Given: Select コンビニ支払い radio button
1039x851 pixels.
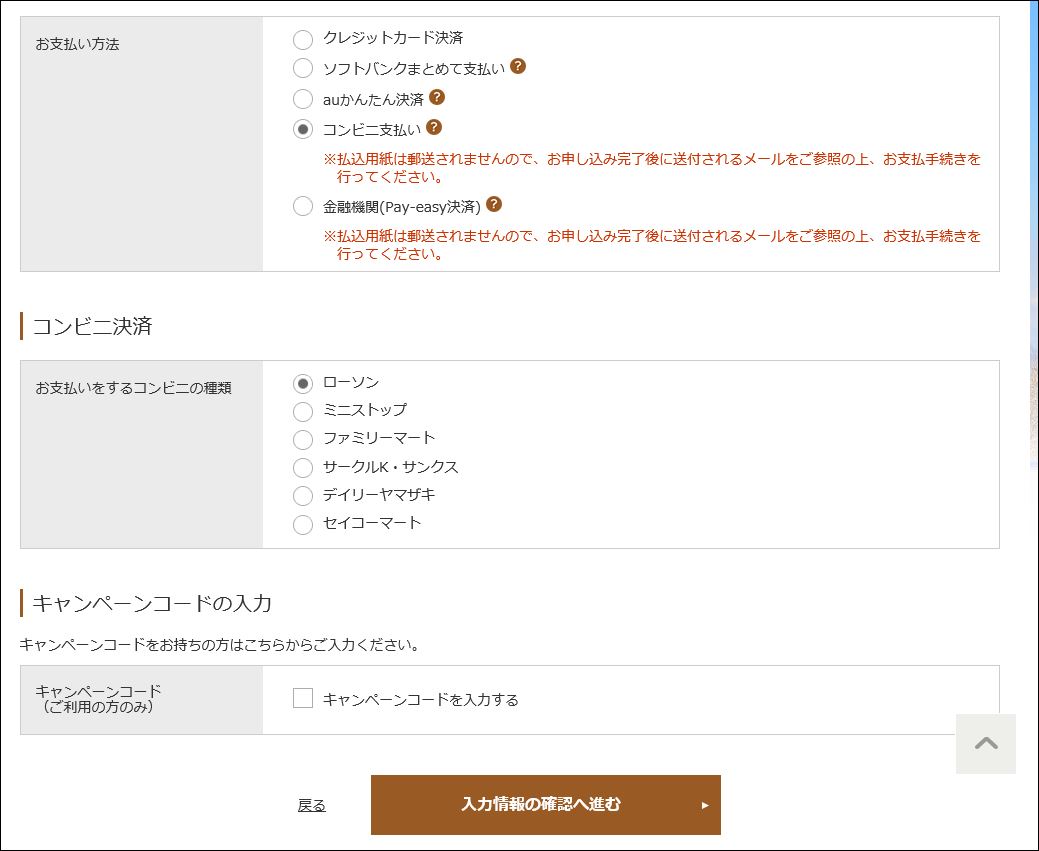Looking at the screenshot, I should (303, 129).
